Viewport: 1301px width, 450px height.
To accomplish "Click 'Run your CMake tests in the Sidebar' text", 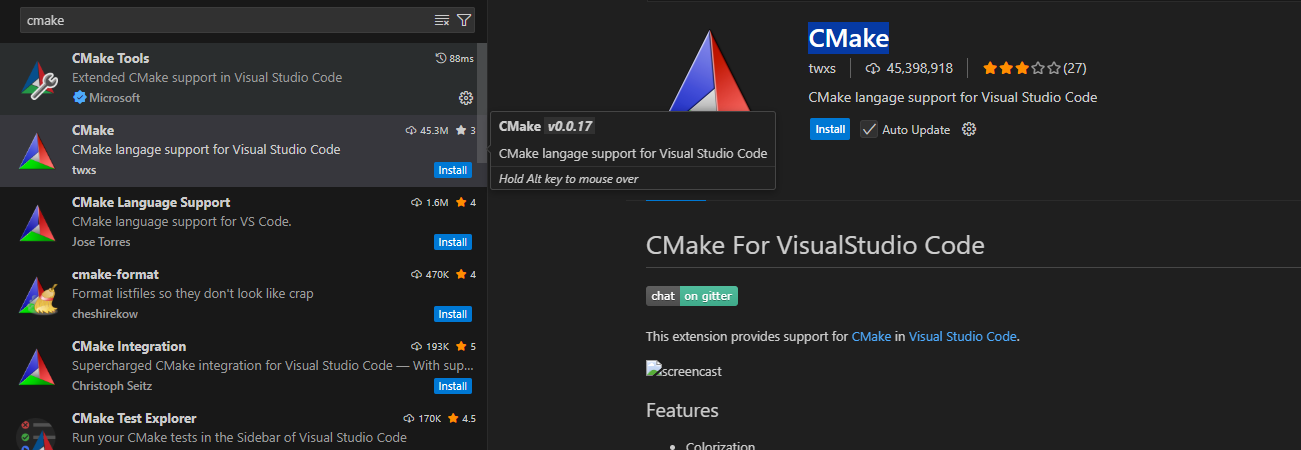I will (x=239, y=438).
